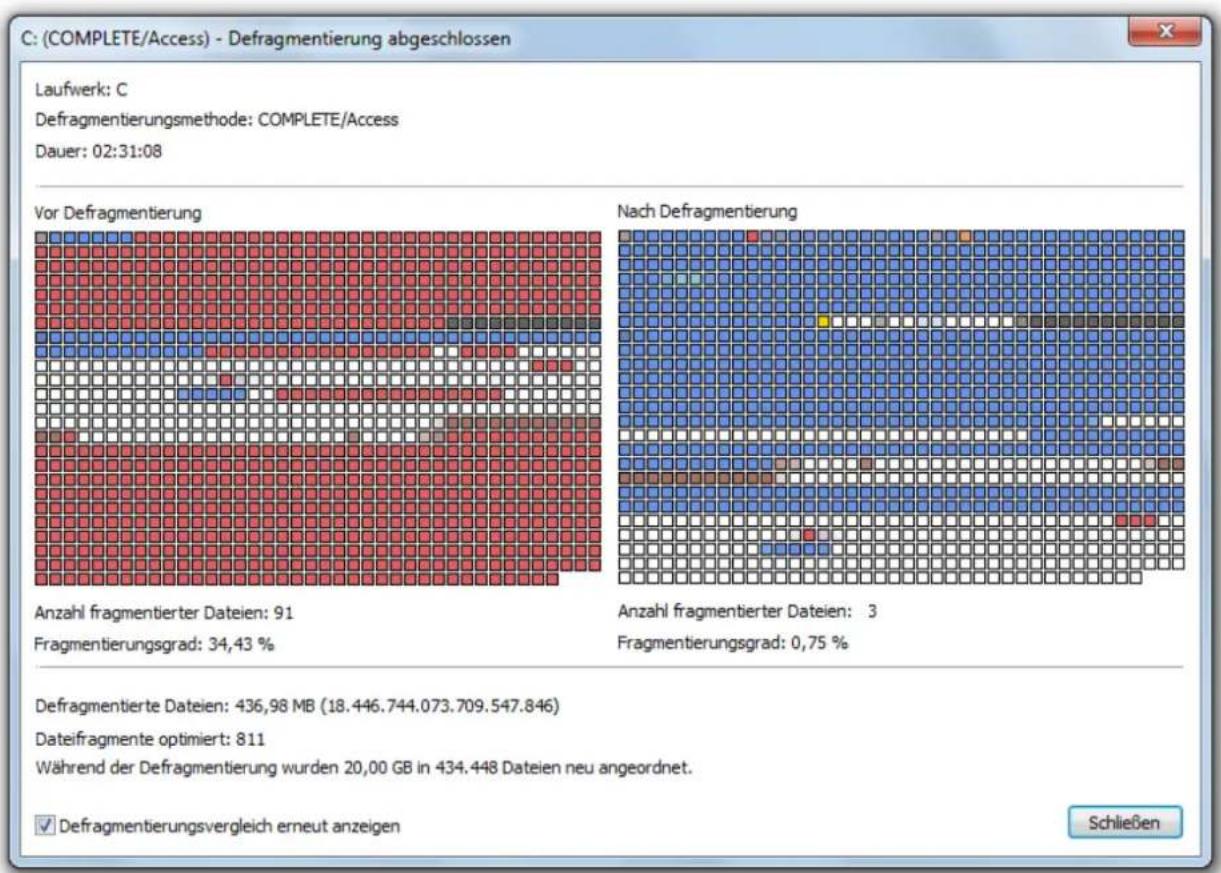The width and height of the screenshot is (1221, 873).
Task: Click Anzahl fragmentierter Dateien: 91
Action: tap(163, 612)
